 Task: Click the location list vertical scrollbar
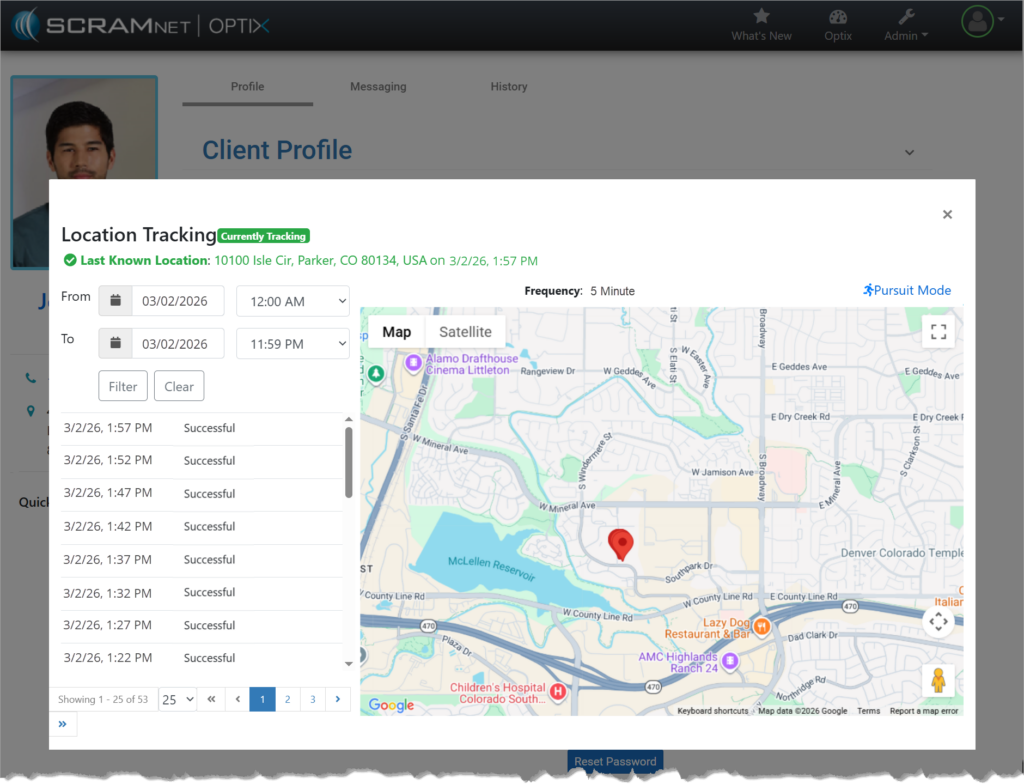pyautogui.click(x=348, y=463)
